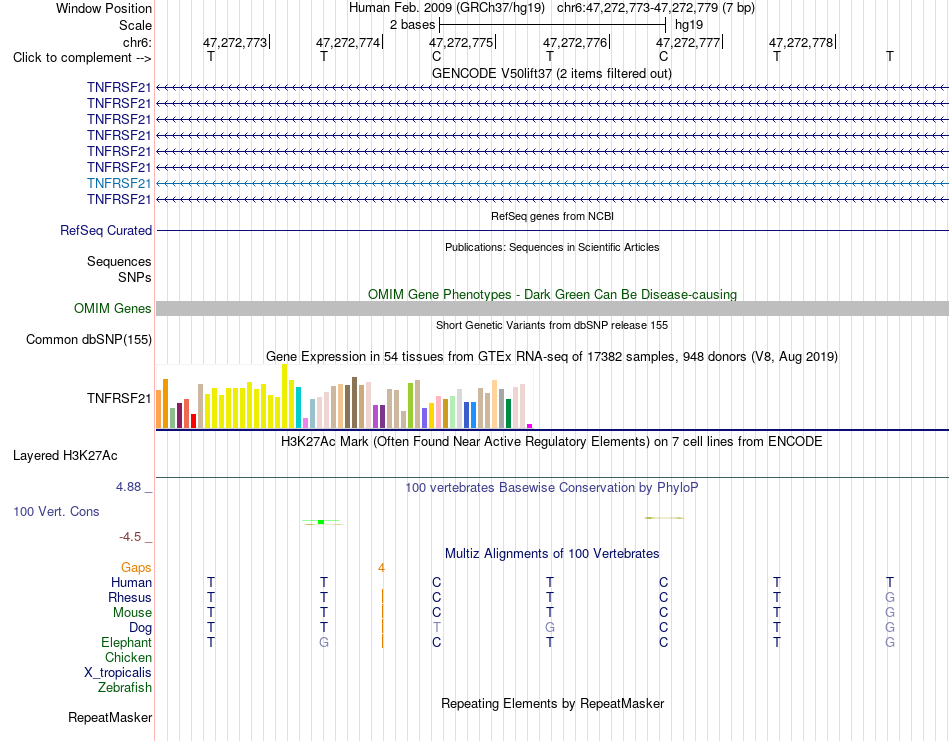Image resolution: width=950 pixels, height=741 pixels.
Task: Click the PhyloP -4.5 lower scale value
Action: [x=130, y=537]
